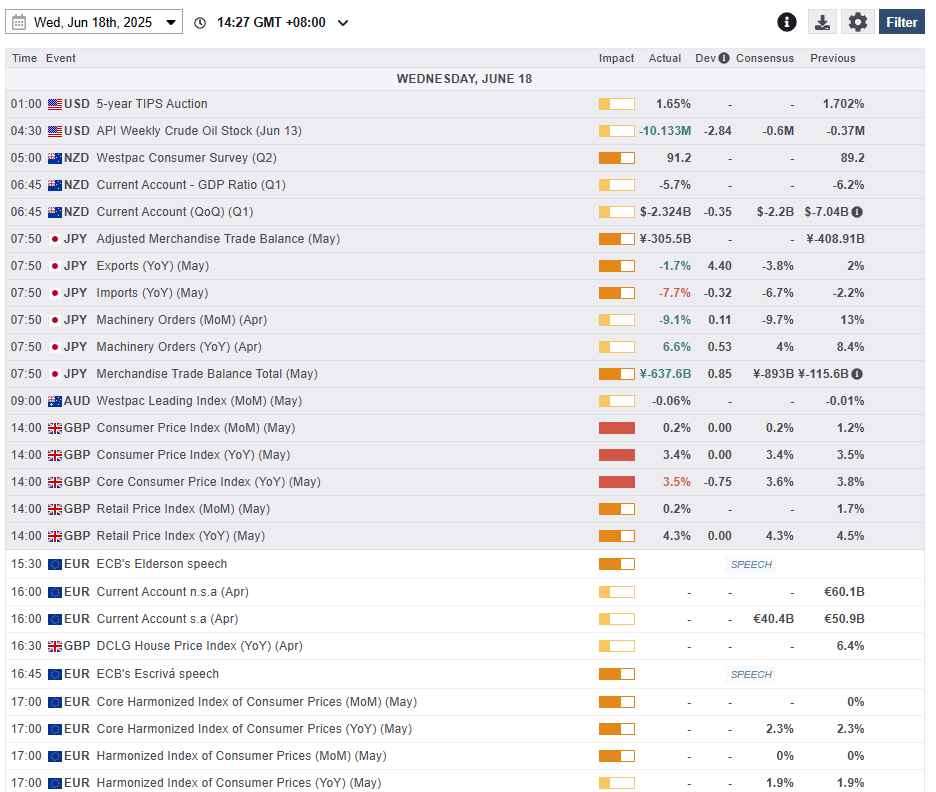Click the Previous column header
Screen dimensions: 936x792
pyautogui.click(x=833, y=58)
